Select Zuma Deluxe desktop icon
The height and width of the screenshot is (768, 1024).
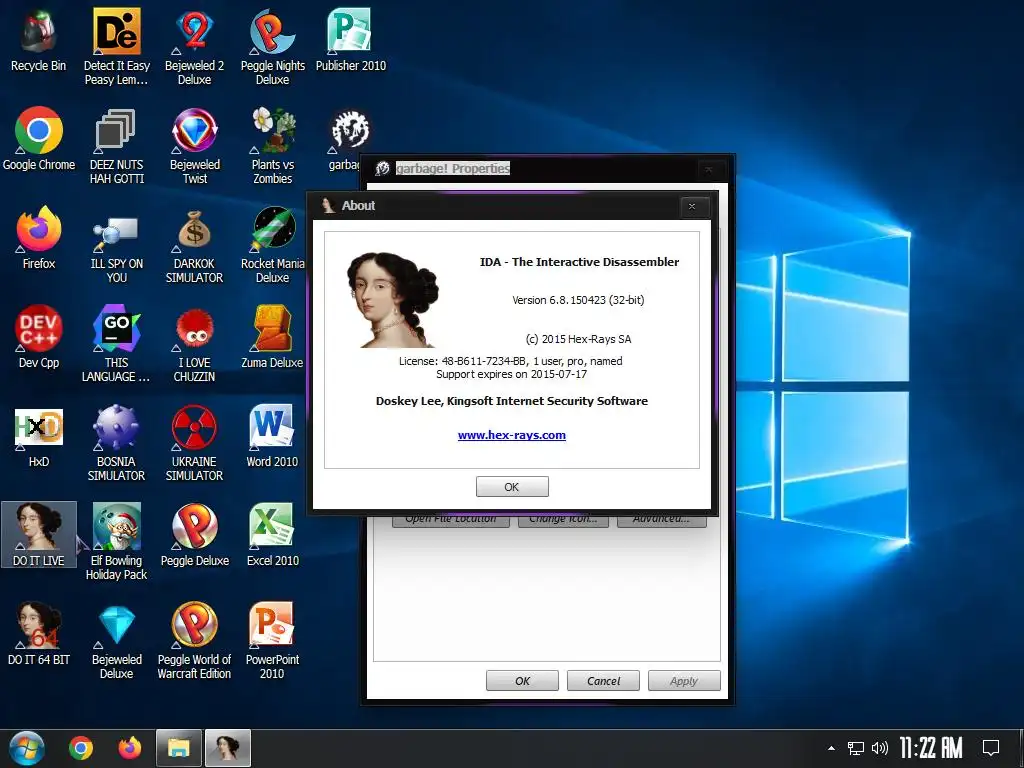(x=272, y=337)
